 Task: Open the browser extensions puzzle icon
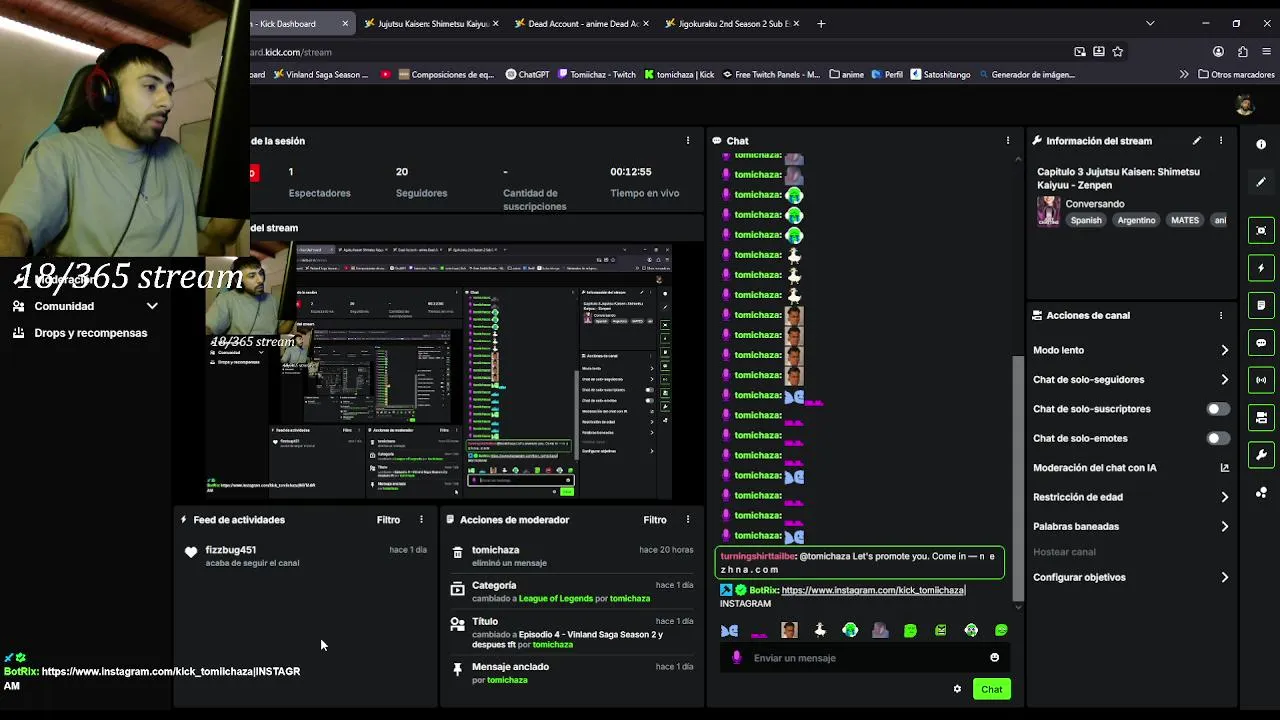coord(1243,52)
